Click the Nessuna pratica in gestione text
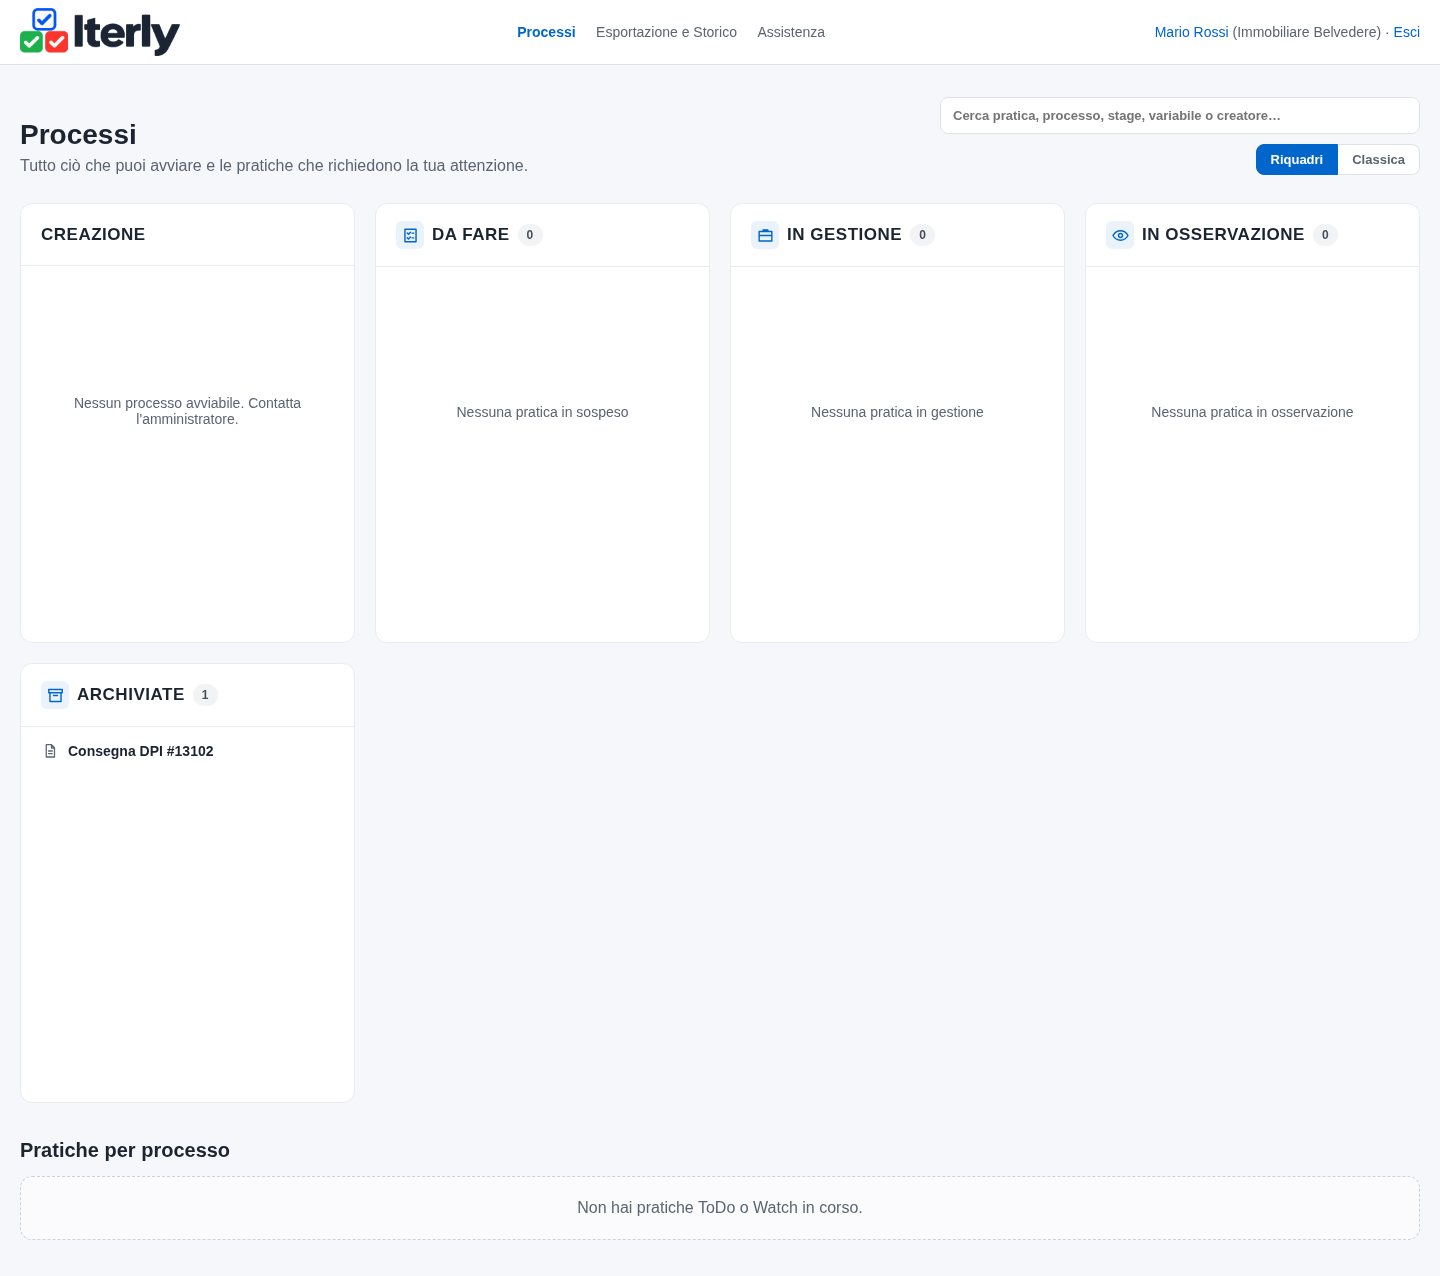Screen dimensions: 1440x1276 click(x=897, y=412)
